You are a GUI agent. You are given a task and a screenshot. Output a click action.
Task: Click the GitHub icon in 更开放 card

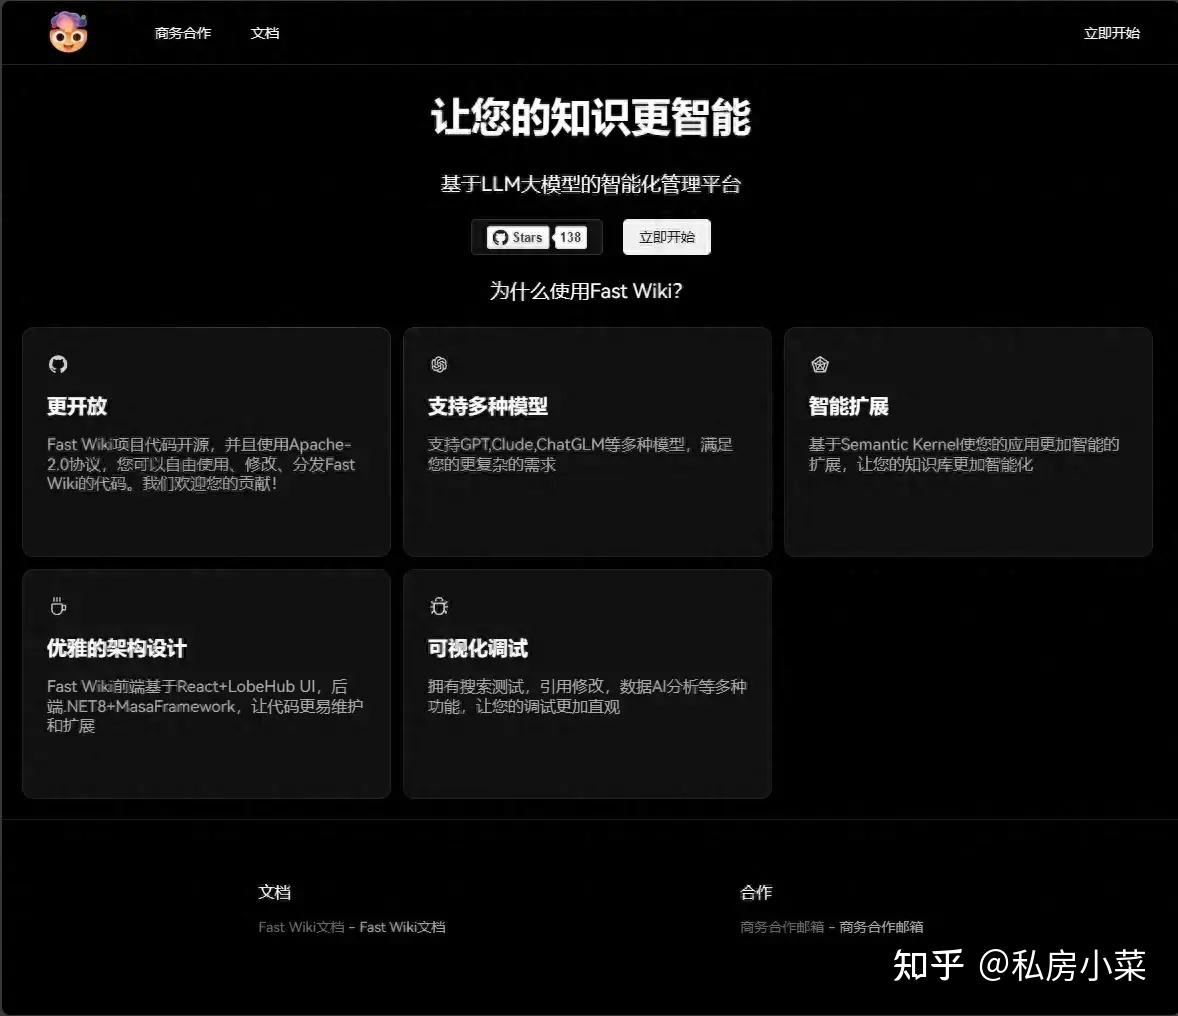(58, 364)
